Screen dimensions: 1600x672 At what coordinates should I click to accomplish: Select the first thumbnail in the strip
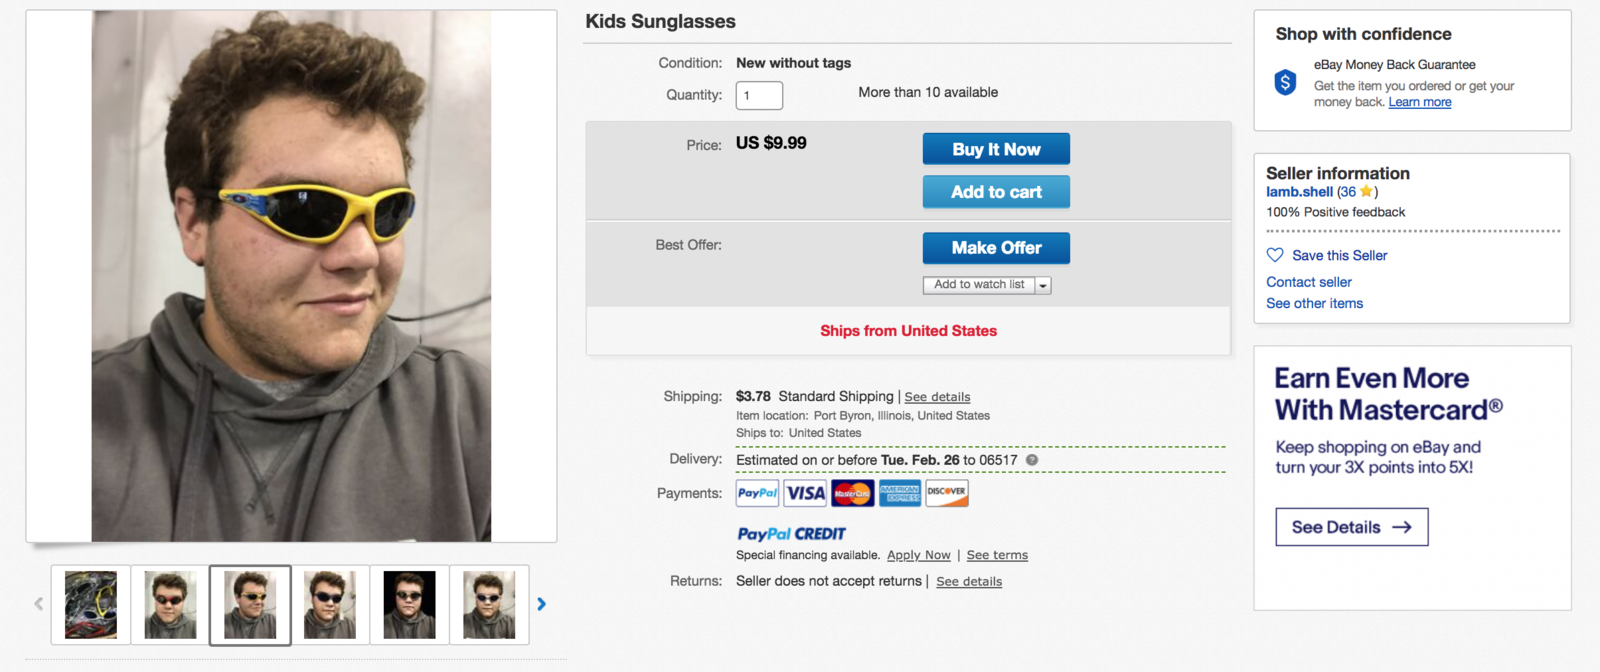point(91,605)
